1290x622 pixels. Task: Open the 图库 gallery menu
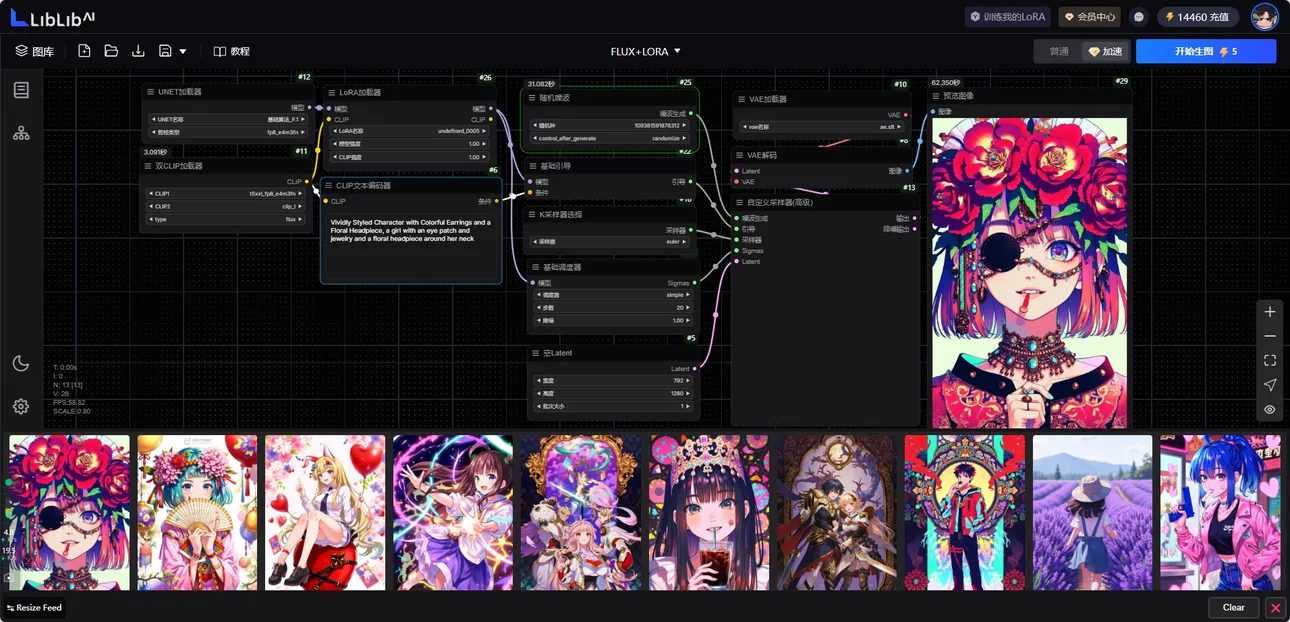(34, 51)
